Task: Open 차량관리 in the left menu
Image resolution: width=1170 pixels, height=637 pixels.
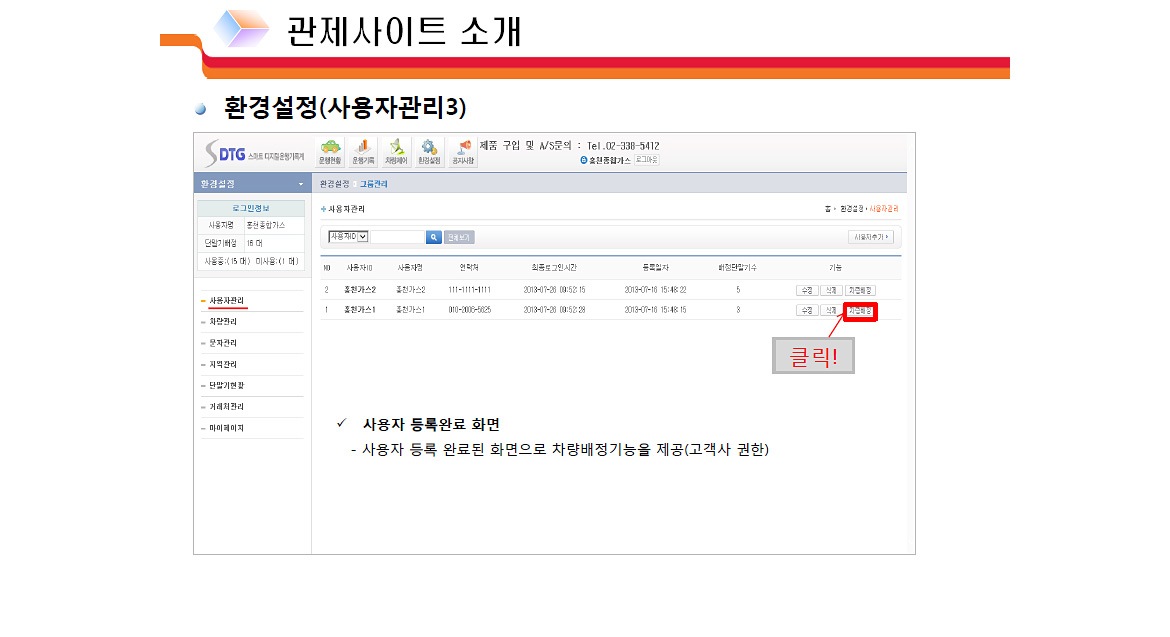Action: (223, 322)
